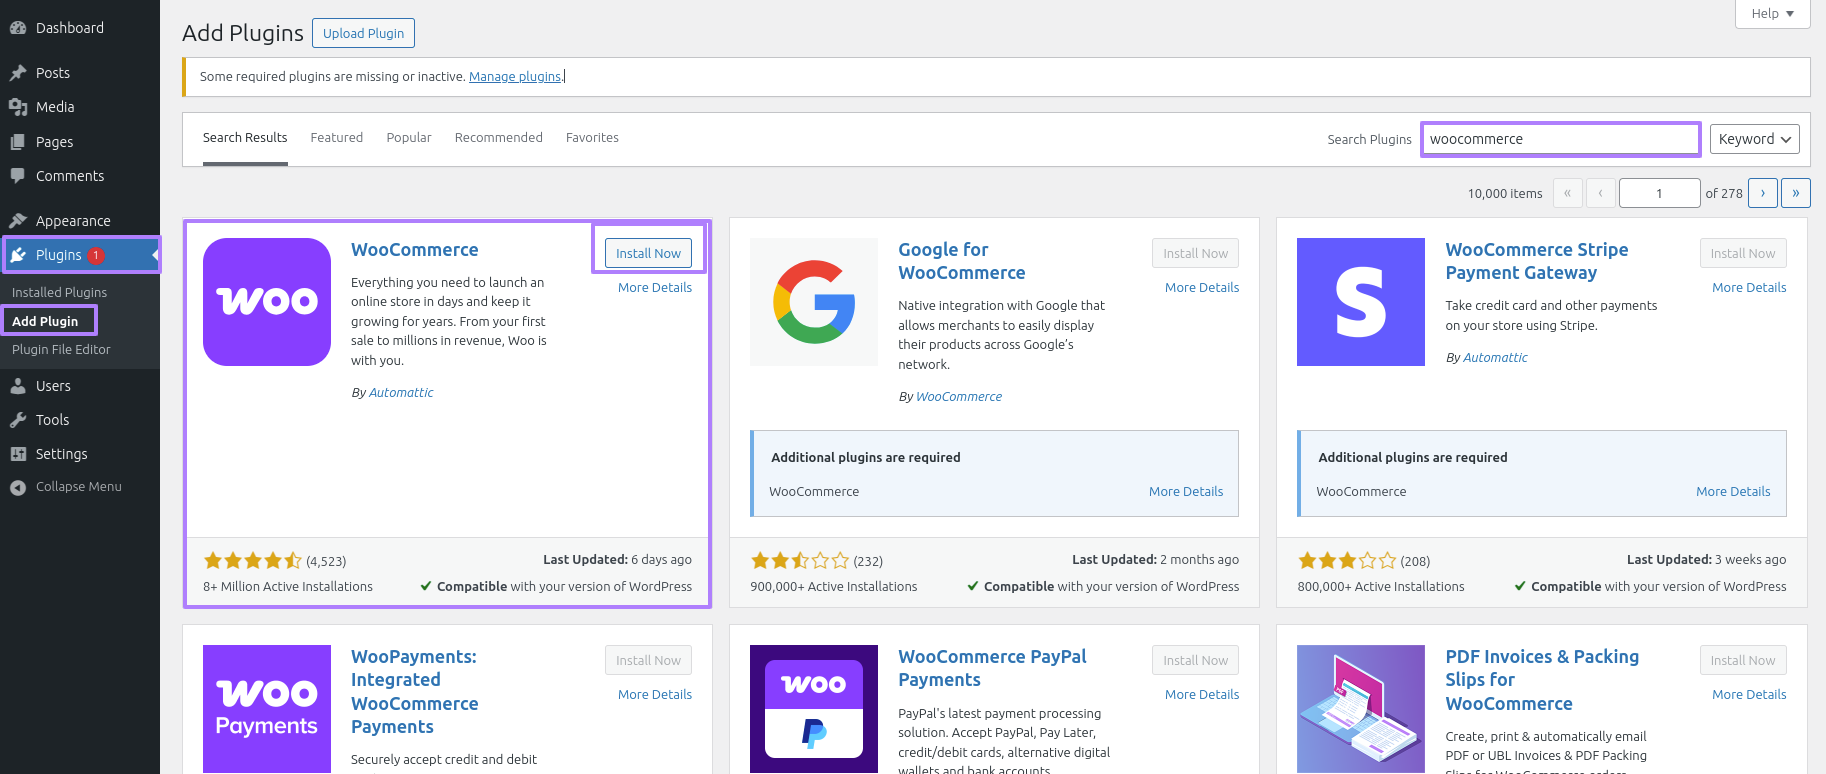Open PDF Invoices & Packing Slips title link
The width and height of the screenshot is (1826, 774).
pos(1542,680)
